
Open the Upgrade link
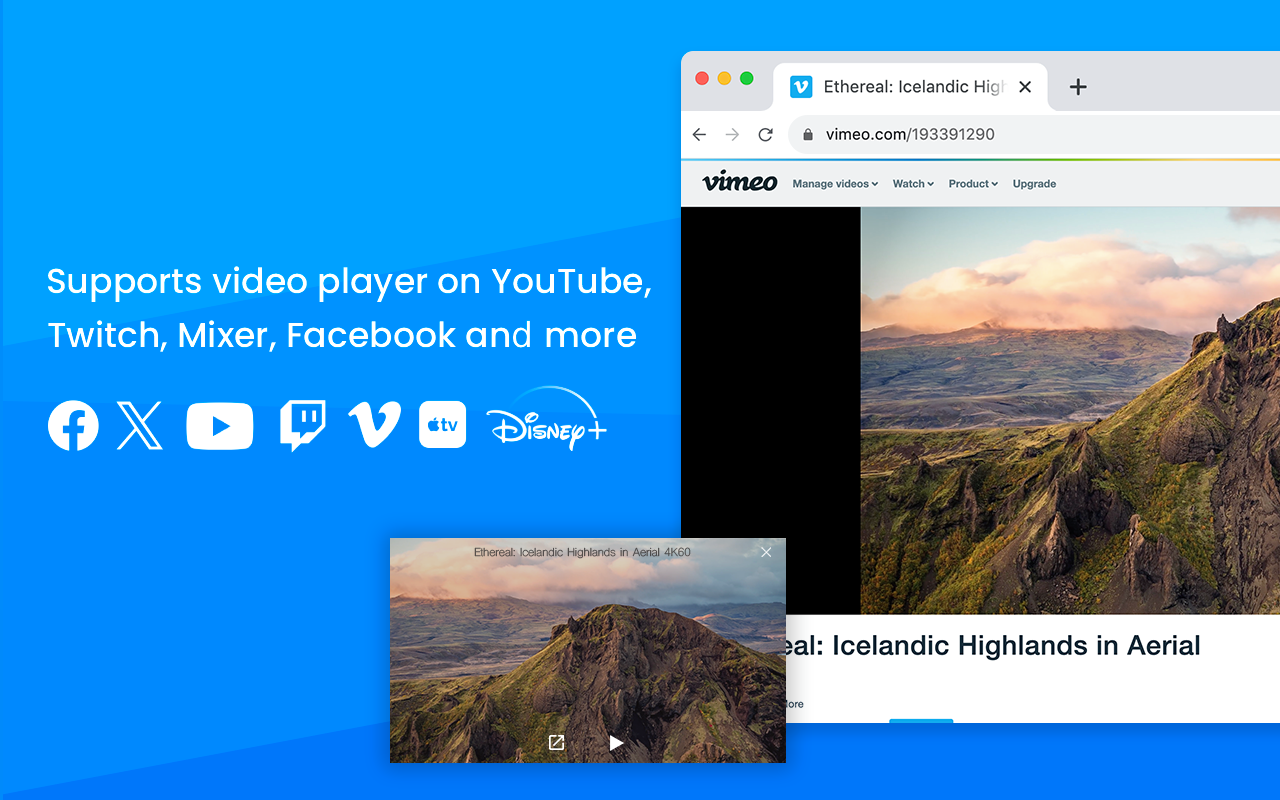coord(1034,184)
